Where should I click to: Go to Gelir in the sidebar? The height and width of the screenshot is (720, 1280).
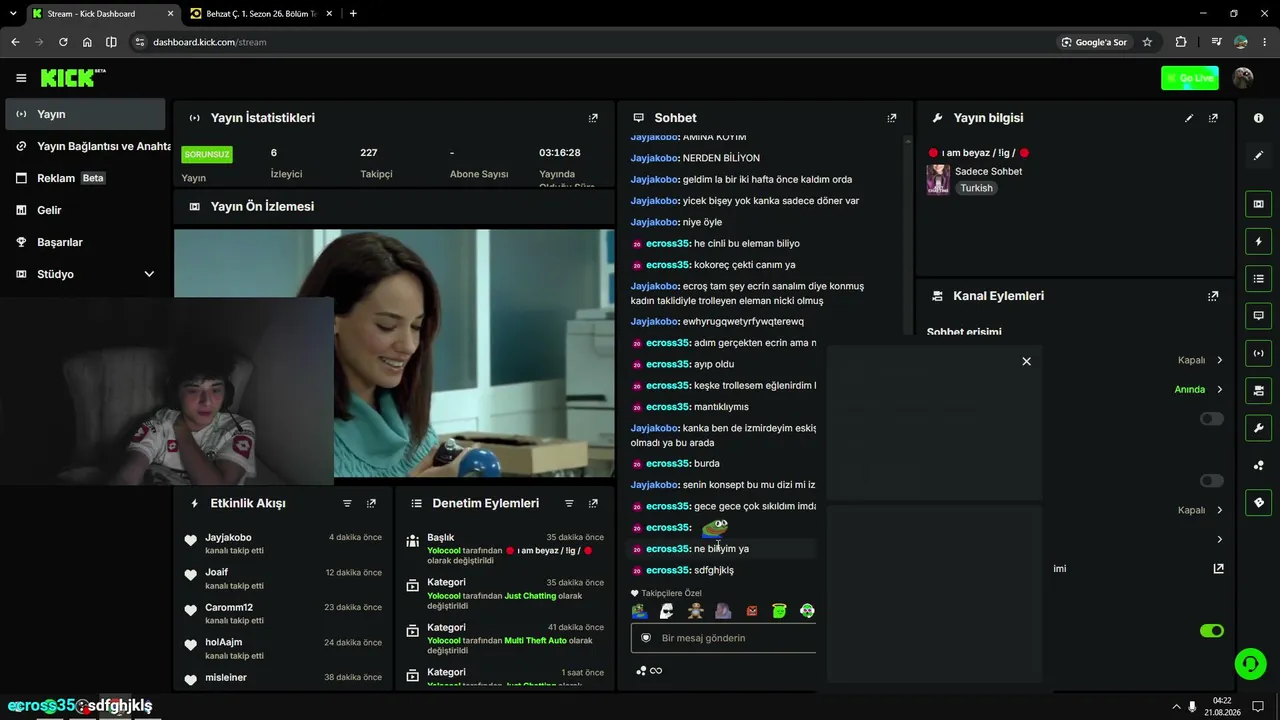85,210
